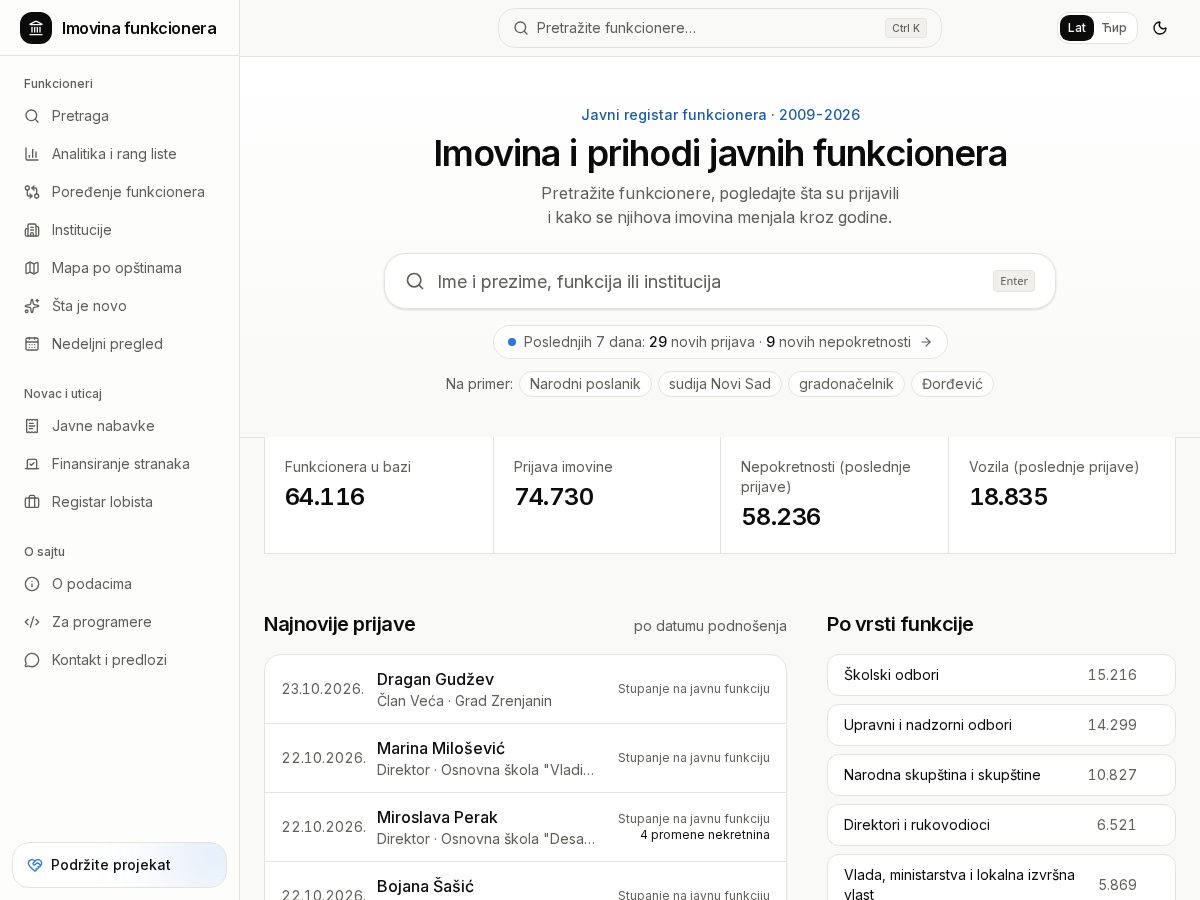Click the O podacima info icon
The image size is (1200, 900).
coord(32,584)
